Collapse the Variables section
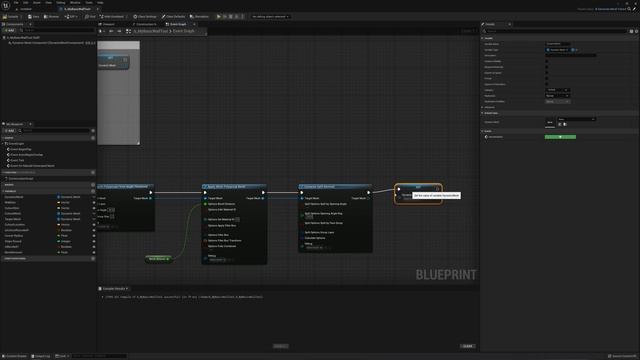Image resolution: width=640 pixels, height=360 pixels. tap(3, 191)
